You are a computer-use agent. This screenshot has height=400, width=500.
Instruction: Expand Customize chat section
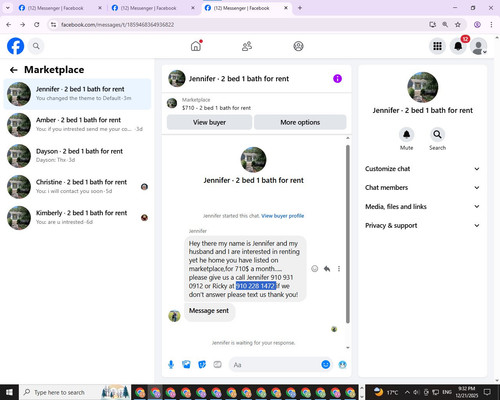pos(423,169)
